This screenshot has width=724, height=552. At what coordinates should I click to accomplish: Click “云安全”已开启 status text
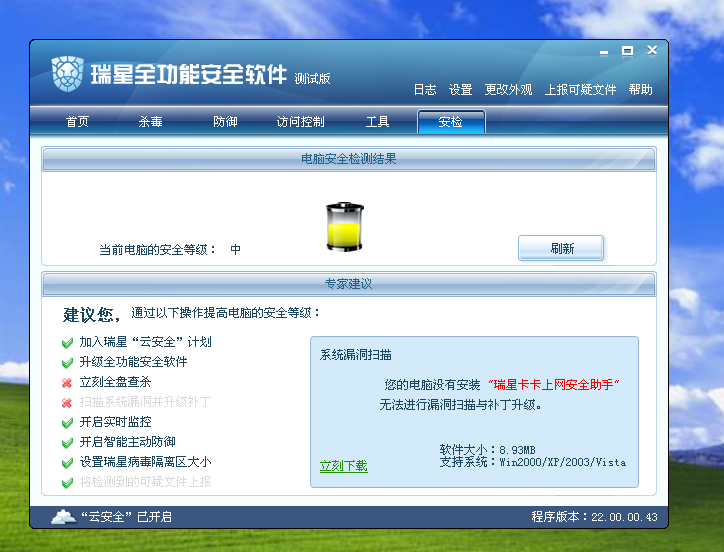[x=126, y=517]
